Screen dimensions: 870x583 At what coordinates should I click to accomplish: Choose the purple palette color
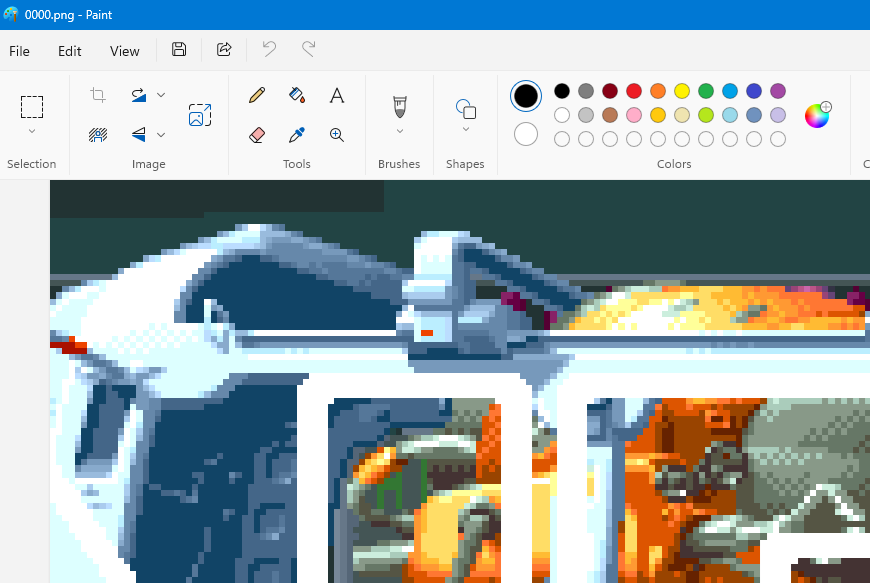(x=778, y=91)
